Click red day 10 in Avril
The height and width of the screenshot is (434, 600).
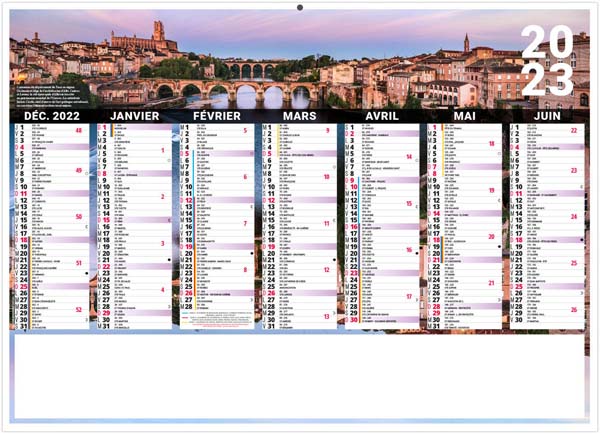pos(354,187)
